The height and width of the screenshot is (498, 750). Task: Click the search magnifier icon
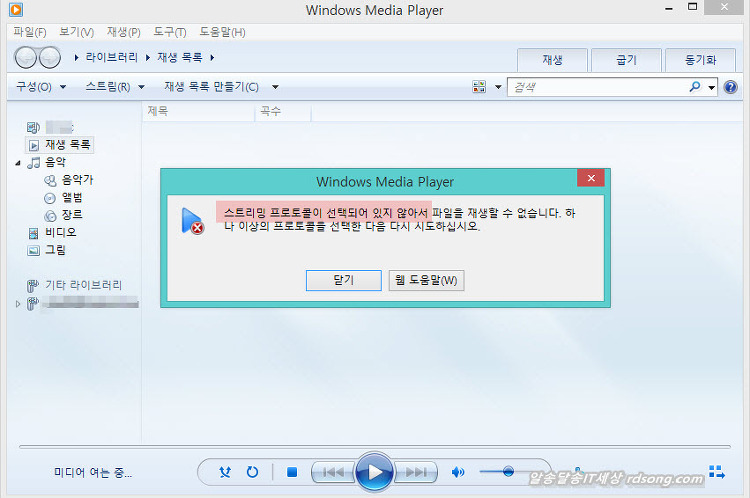tap(695, 87)
